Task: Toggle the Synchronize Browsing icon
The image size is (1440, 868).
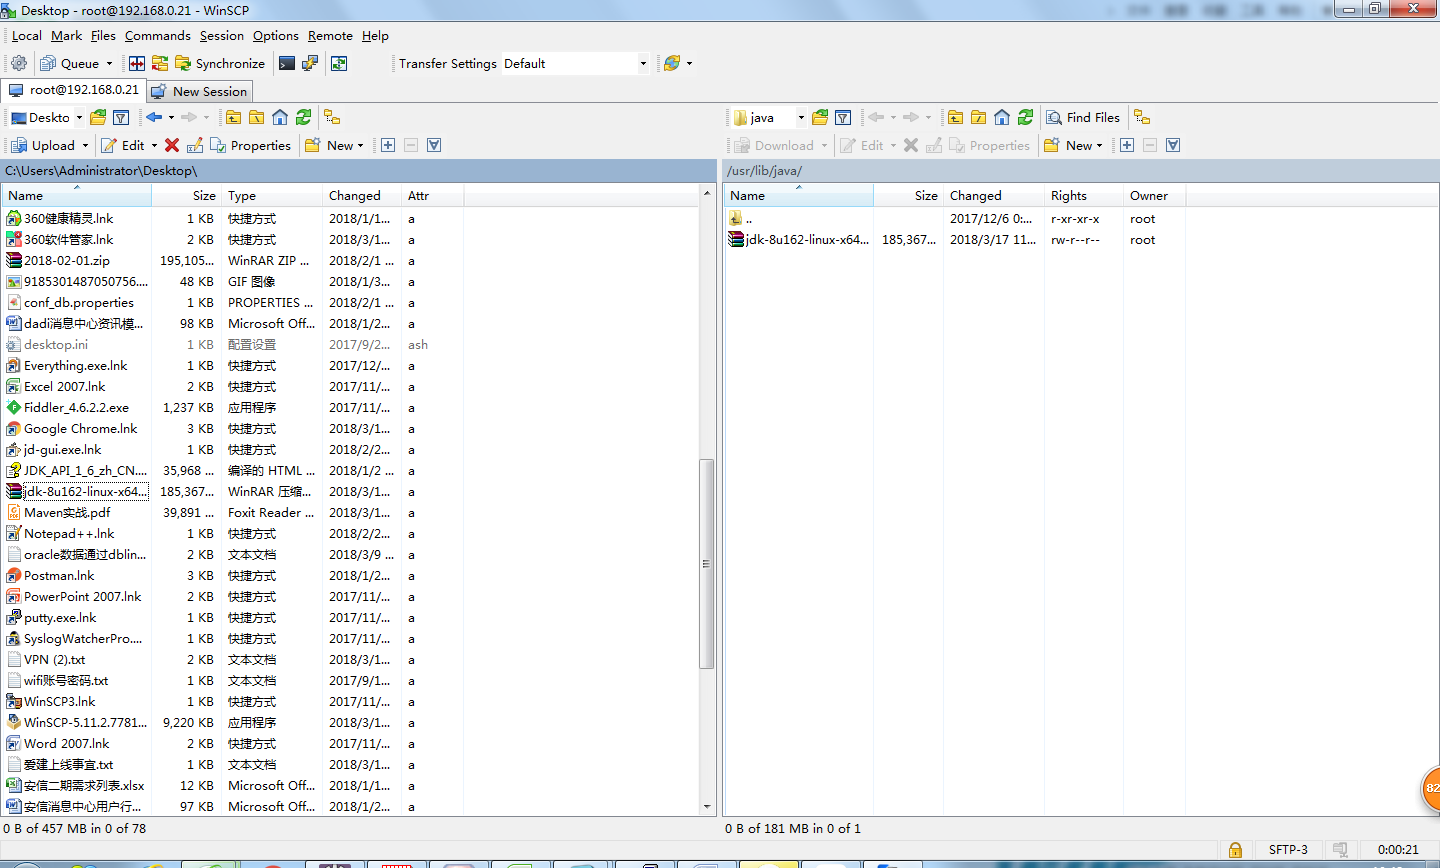Action: point(160,63)
